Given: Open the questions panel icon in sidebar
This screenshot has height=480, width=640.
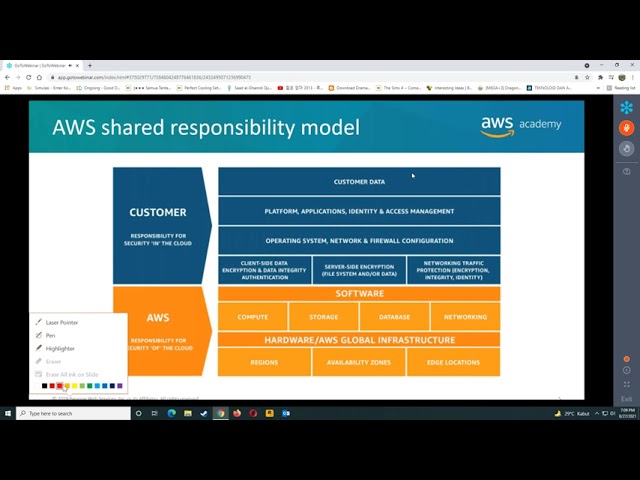Looking at the screenshot, I should [x=627, y=171].
